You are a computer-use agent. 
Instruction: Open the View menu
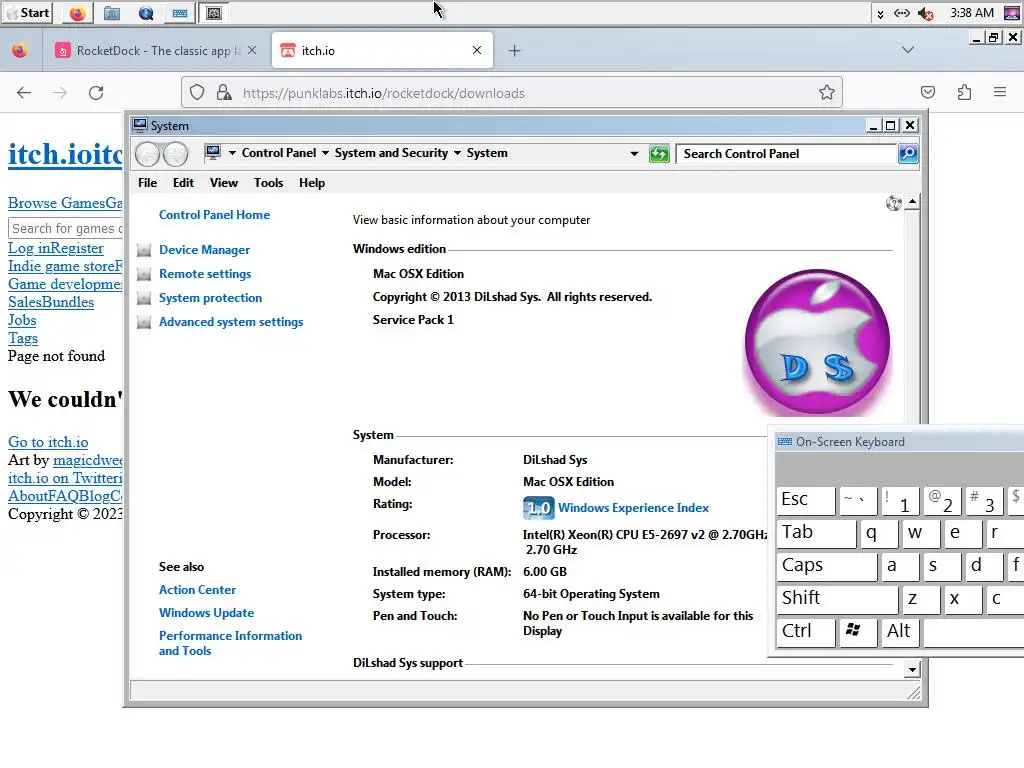223,183
